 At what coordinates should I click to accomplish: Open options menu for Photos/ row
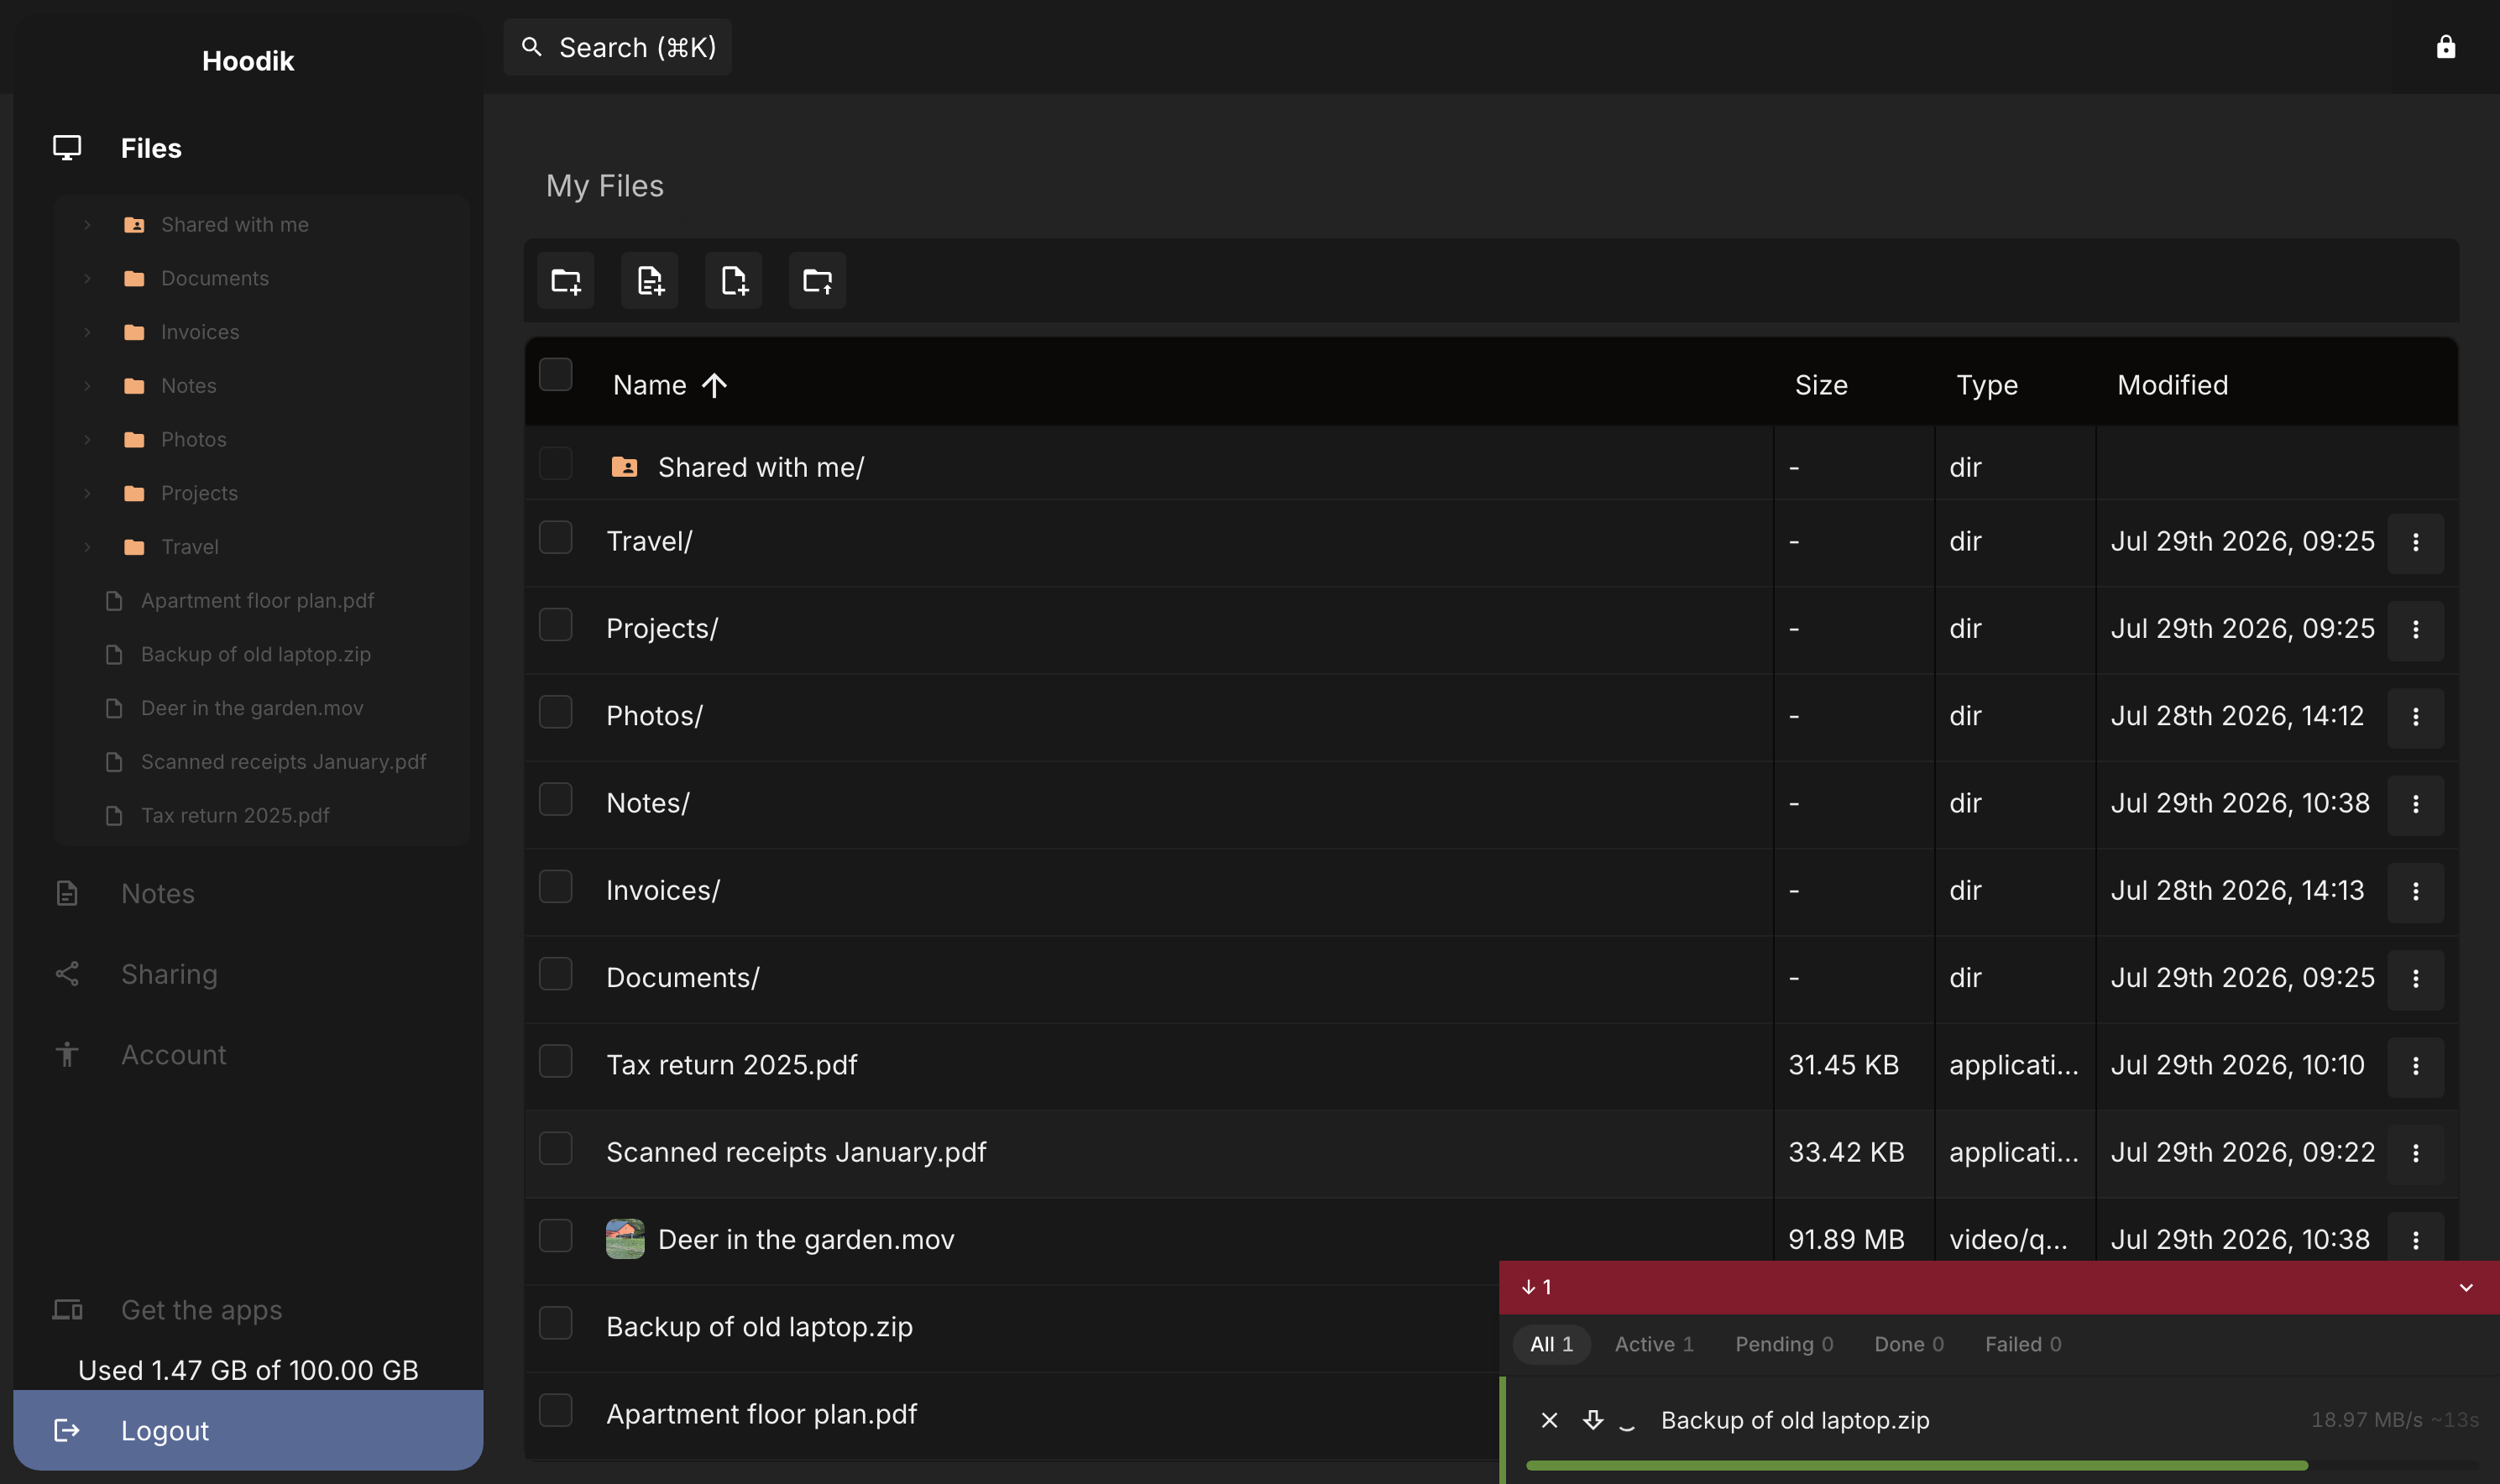click(x=2416, y=717)
